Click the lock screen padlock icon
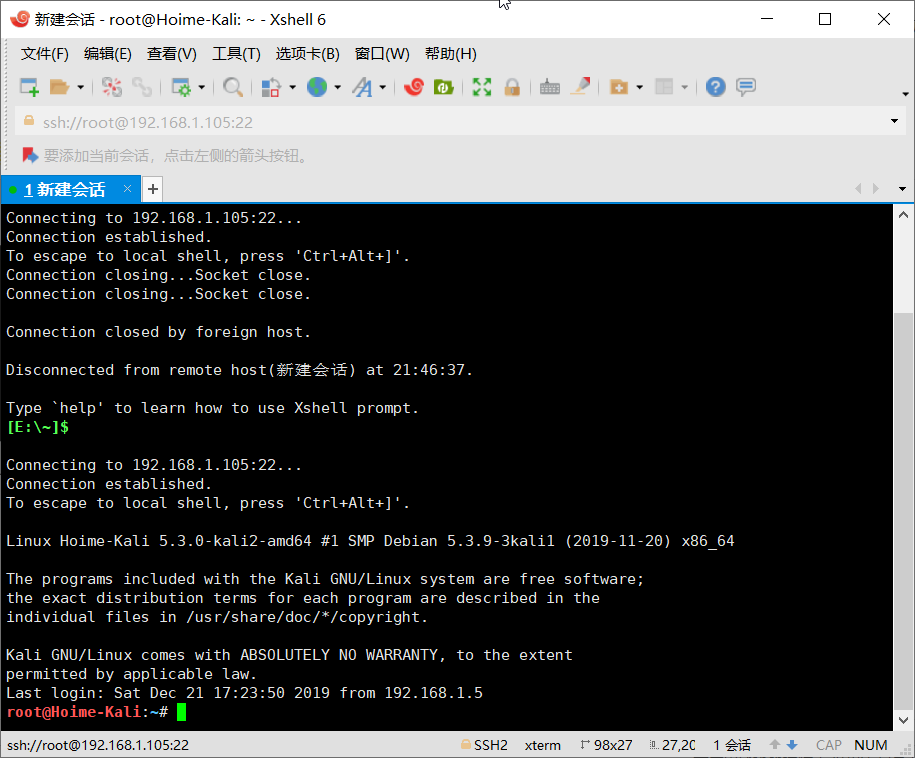The image size is (915, 758). tap(512, 88)
